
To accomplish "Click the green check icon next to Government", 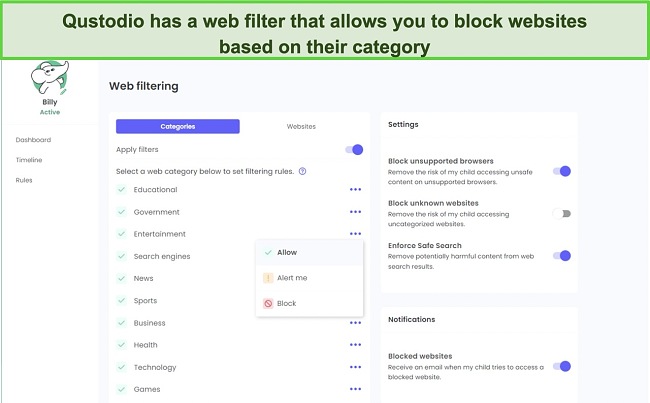I will (x=121, y=212).
